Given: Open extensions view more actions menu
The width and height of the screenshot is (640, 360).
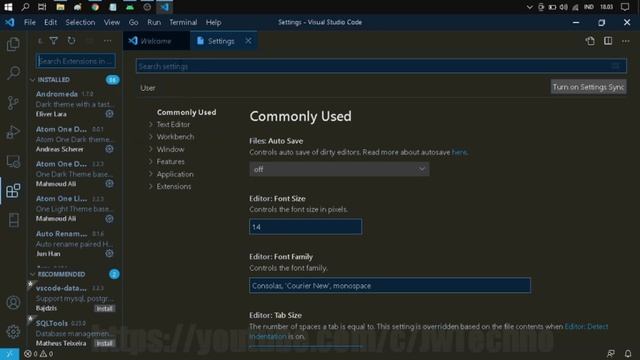Looking at the screenshot, I should [x=107, y=40].
